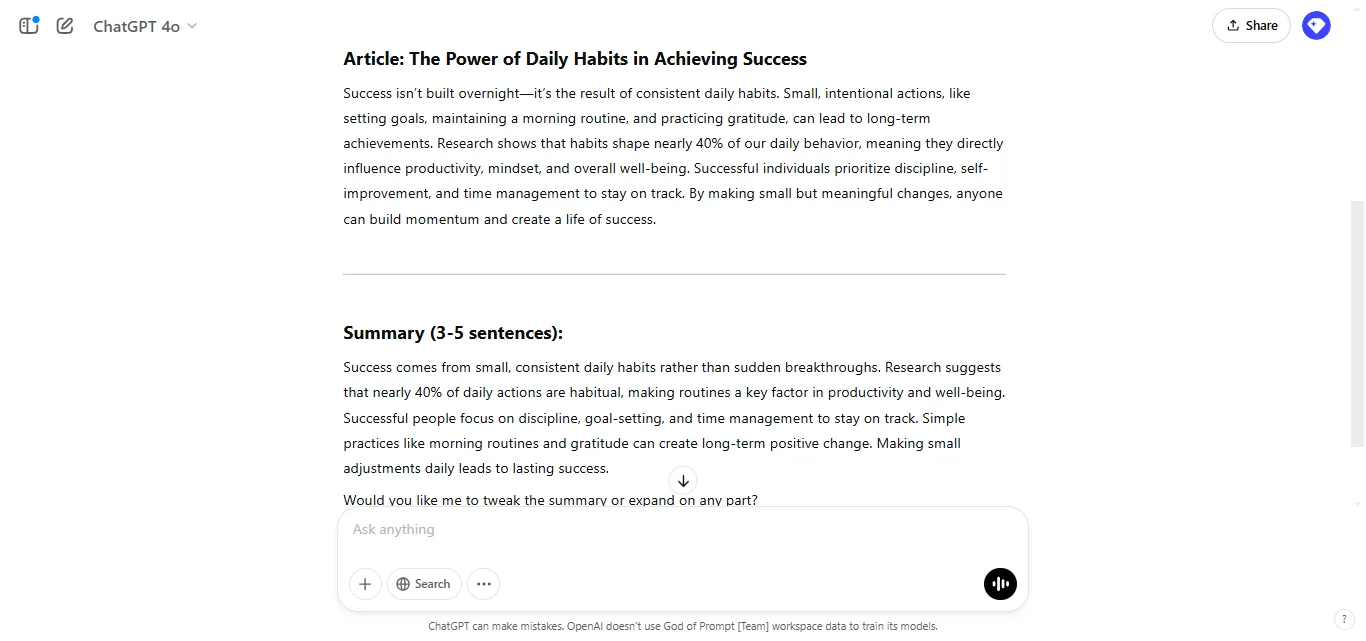
Task: Click the Summary (3-5 sentences) heading
Action: click(453, 333)
